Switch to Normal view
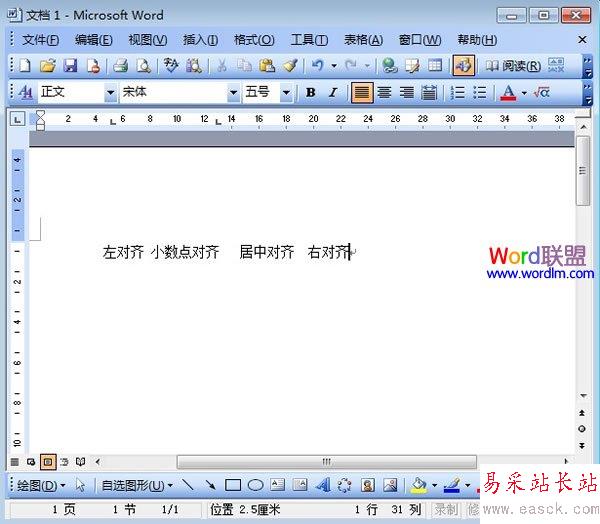600x524 pixels. 15,462
